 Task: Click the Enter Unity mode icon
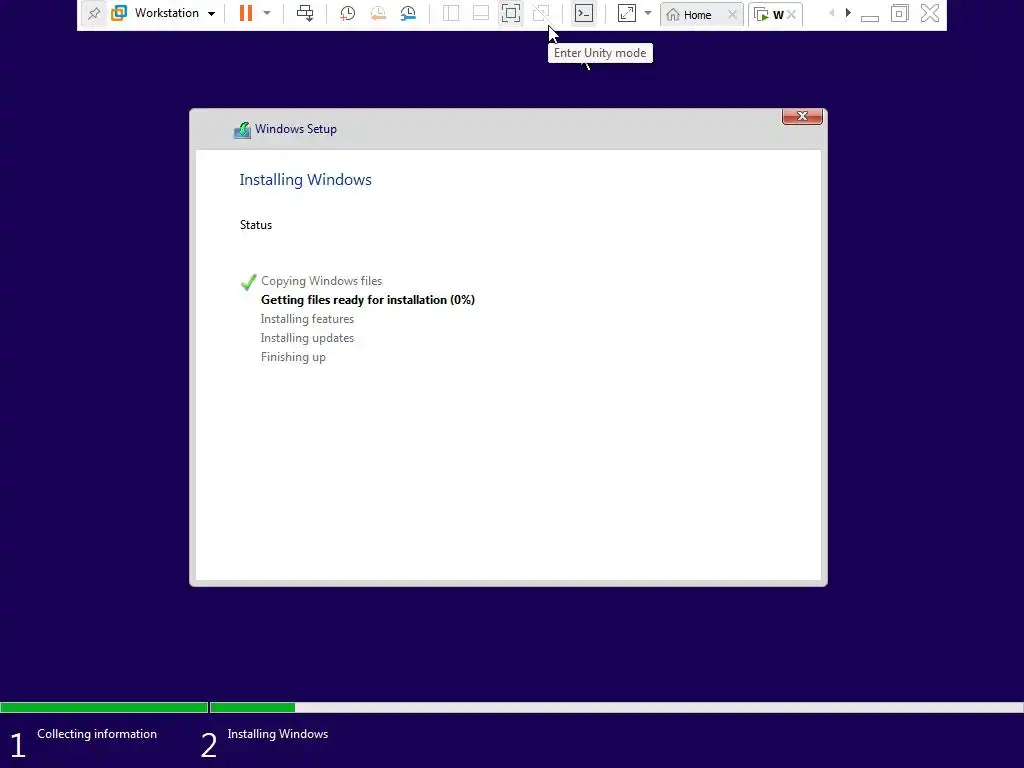(x=541, y=13)
